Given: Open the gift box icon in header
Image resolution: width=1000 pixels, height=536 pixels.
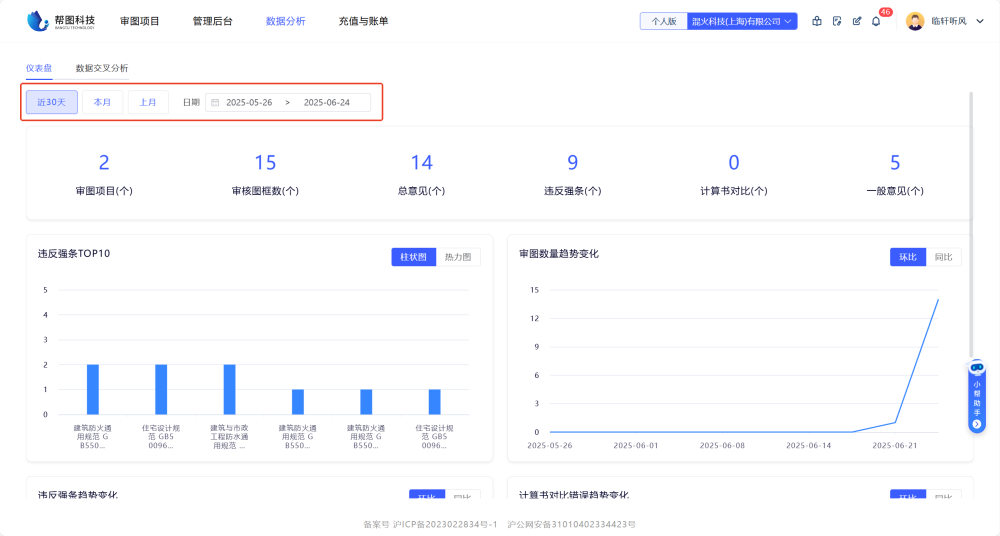Looking at the screenshot, I should pos(817,21).
